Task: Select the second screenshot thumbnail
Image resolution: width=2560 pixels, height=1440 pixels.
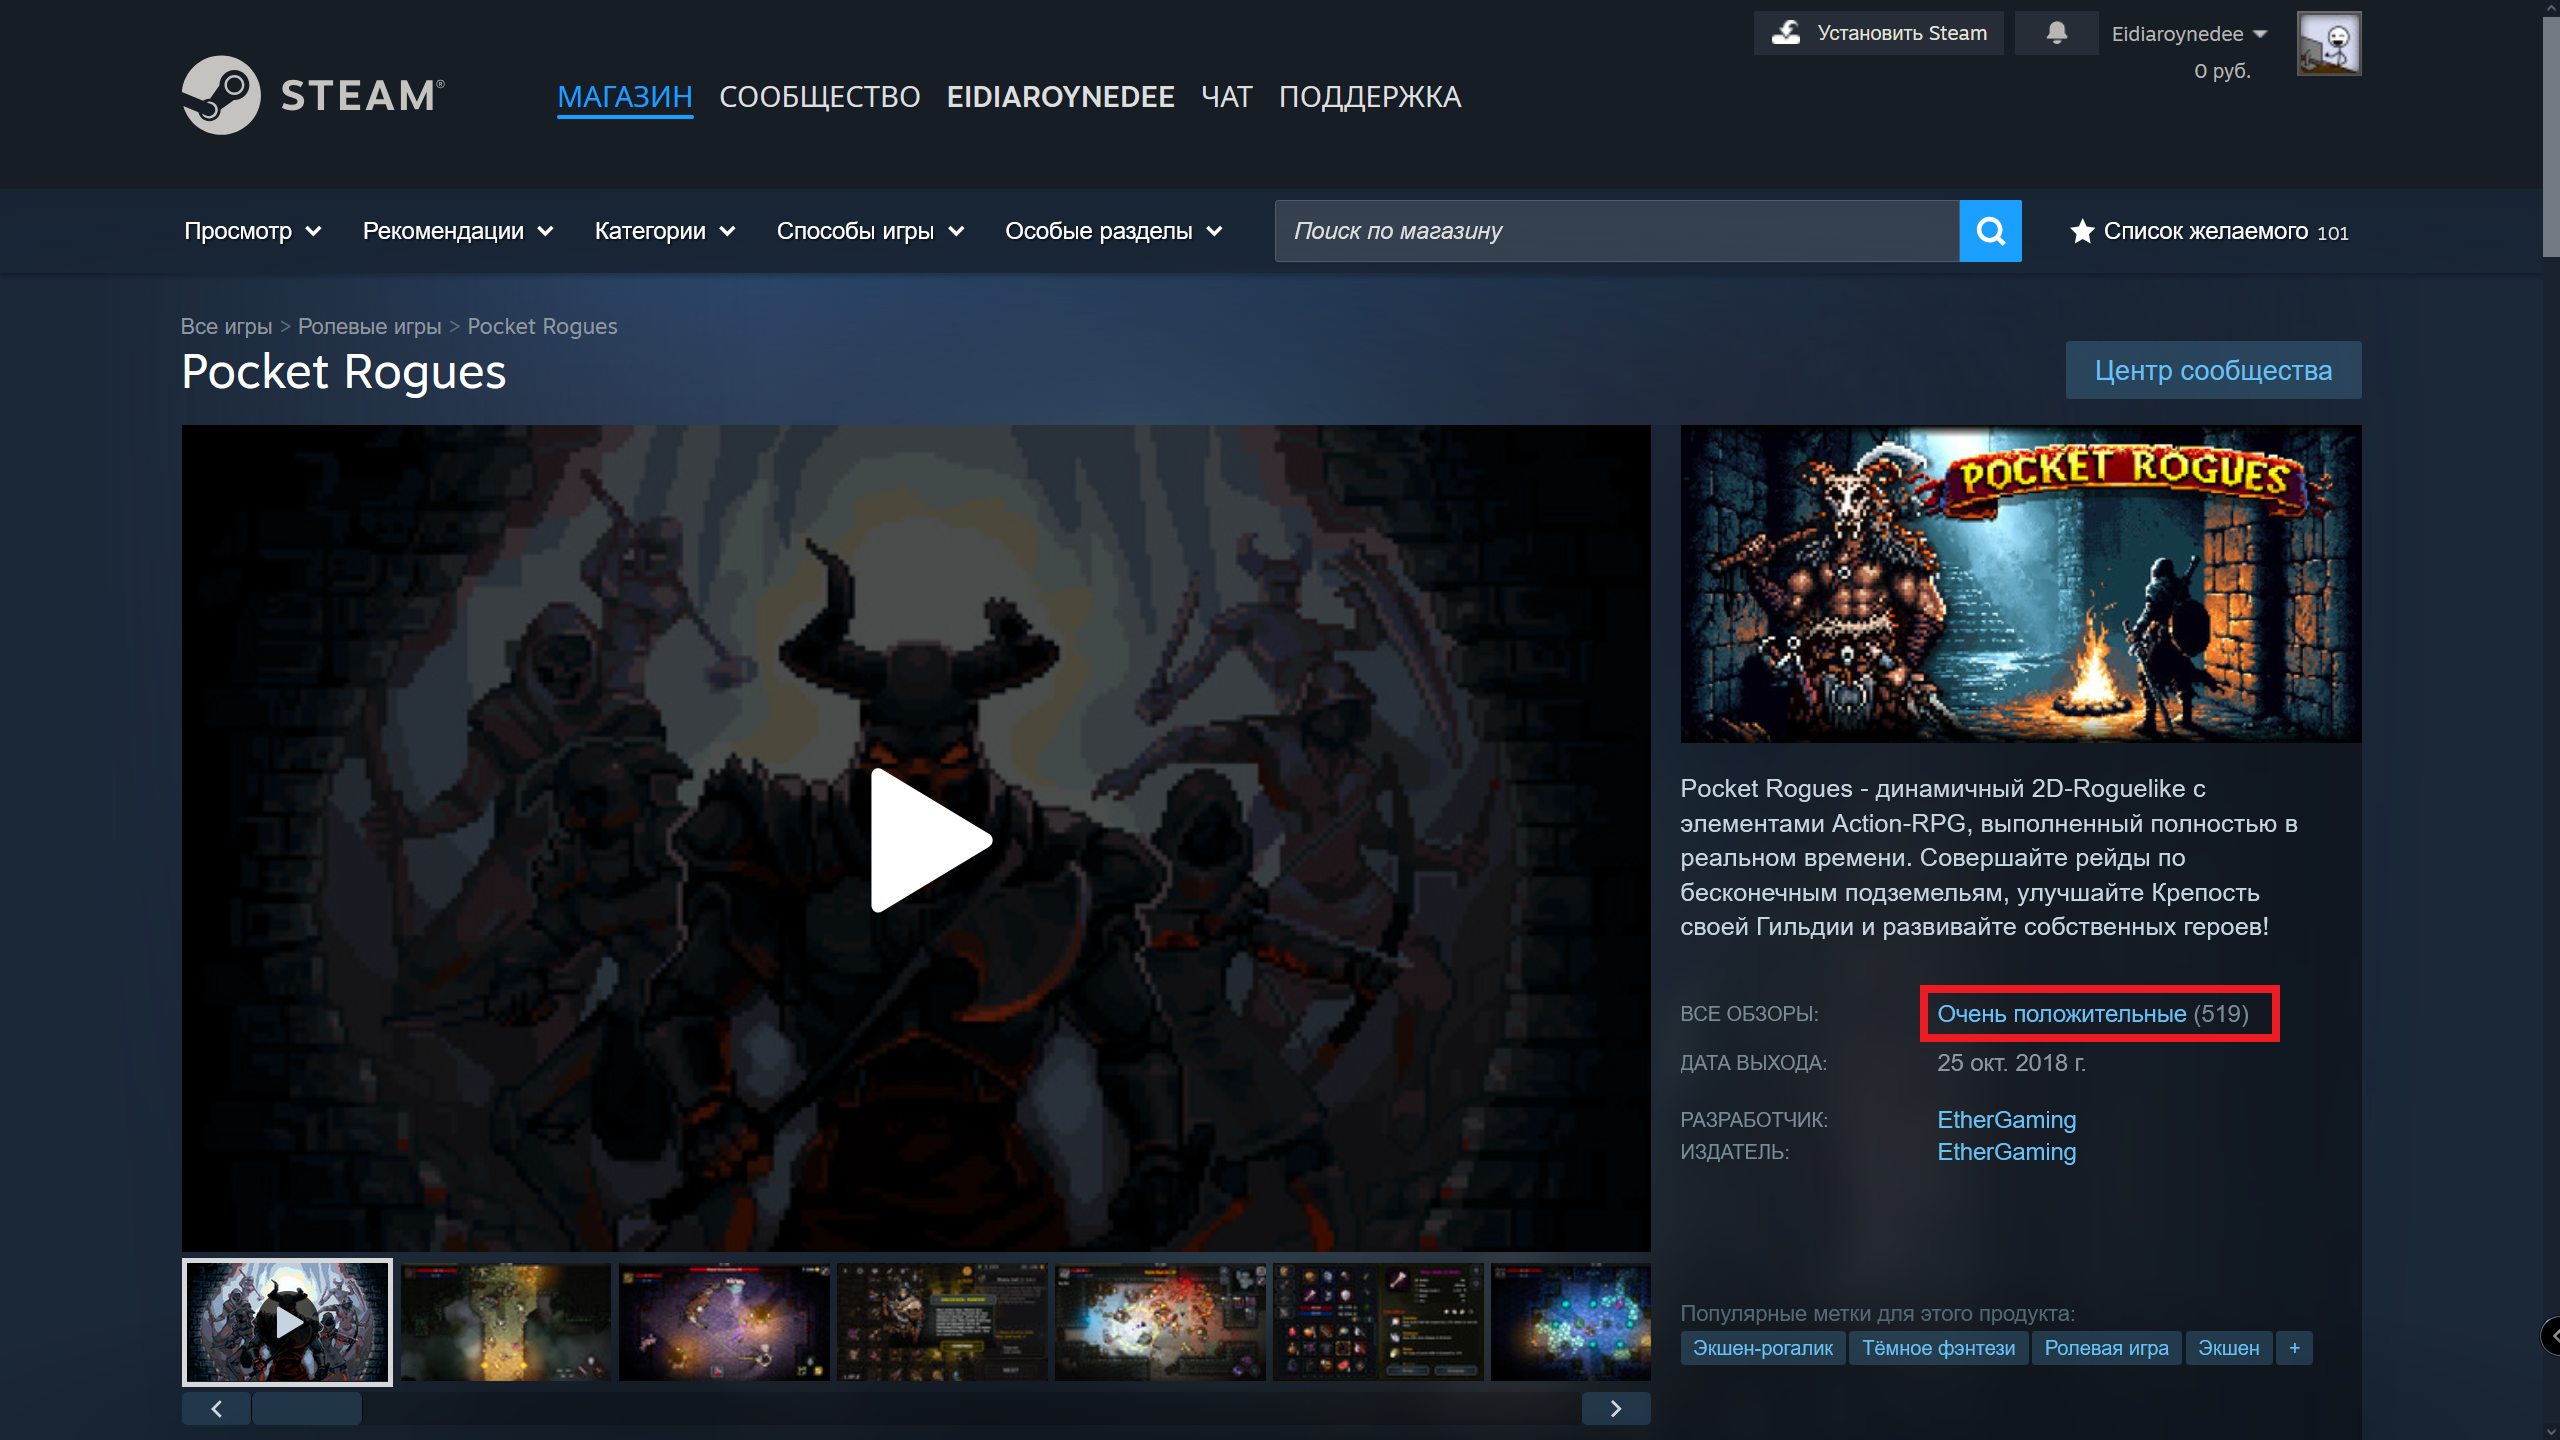Action: [505, 1322]
